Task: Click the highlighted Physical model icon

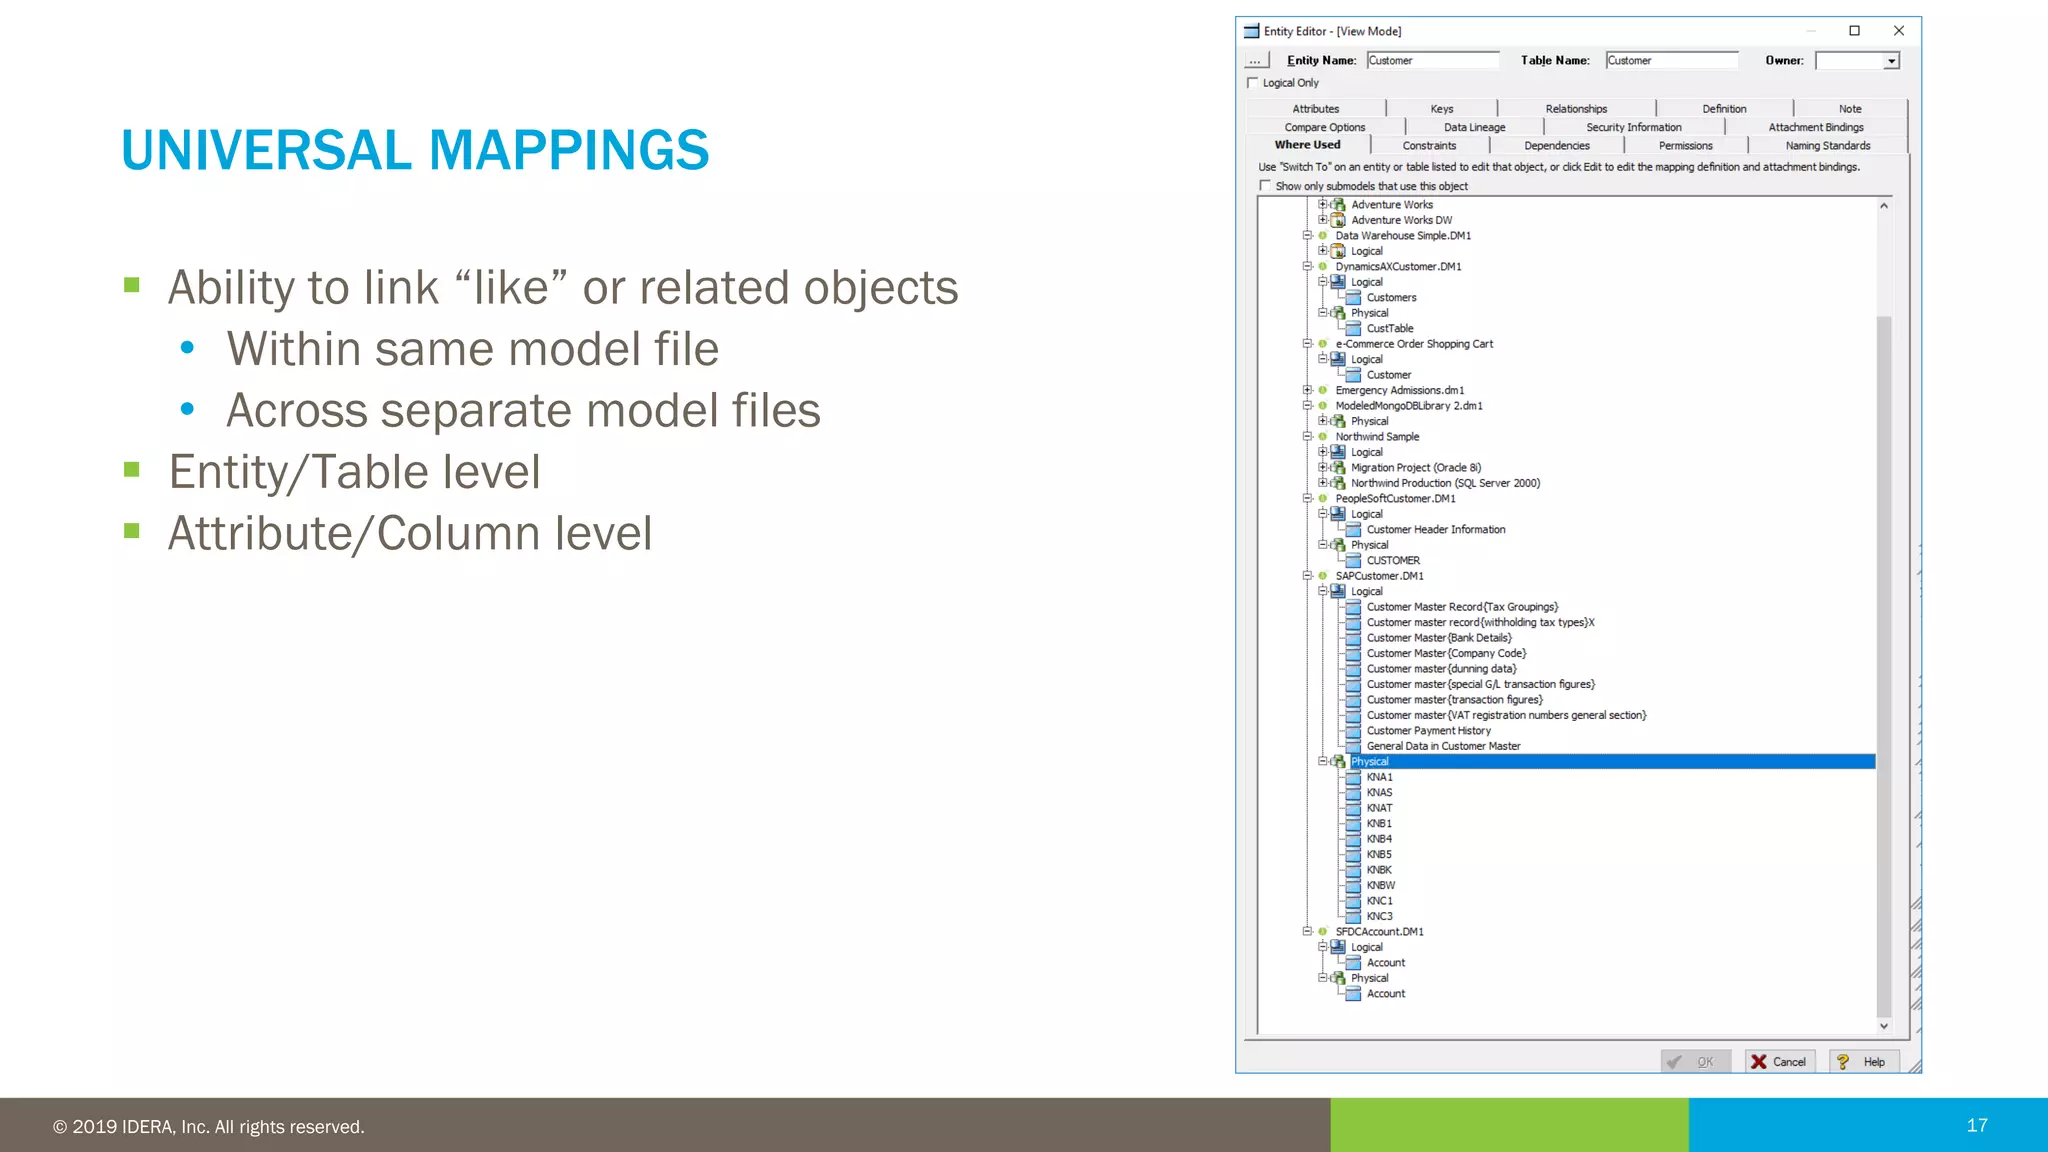Action: [x=1338, y=762]
